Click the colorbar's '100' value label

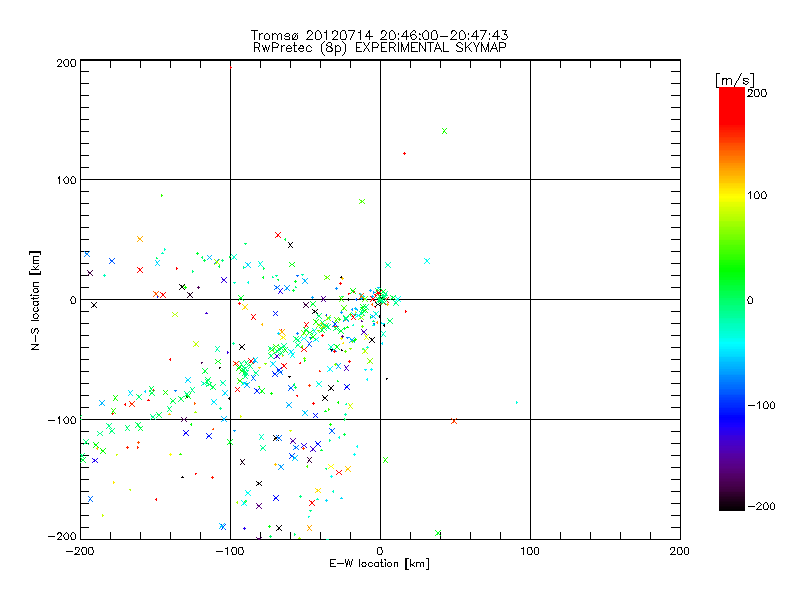click(x=757, y=195)
